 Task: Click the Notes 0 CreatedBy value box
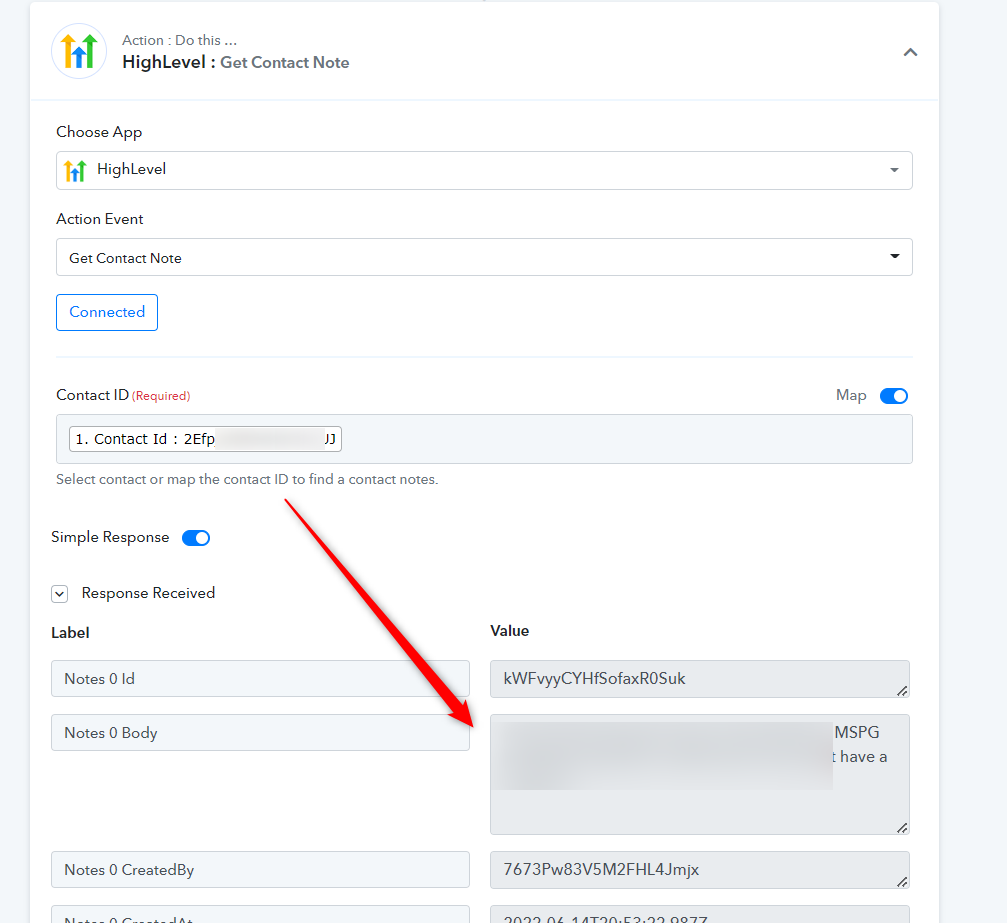pos(699,870)
